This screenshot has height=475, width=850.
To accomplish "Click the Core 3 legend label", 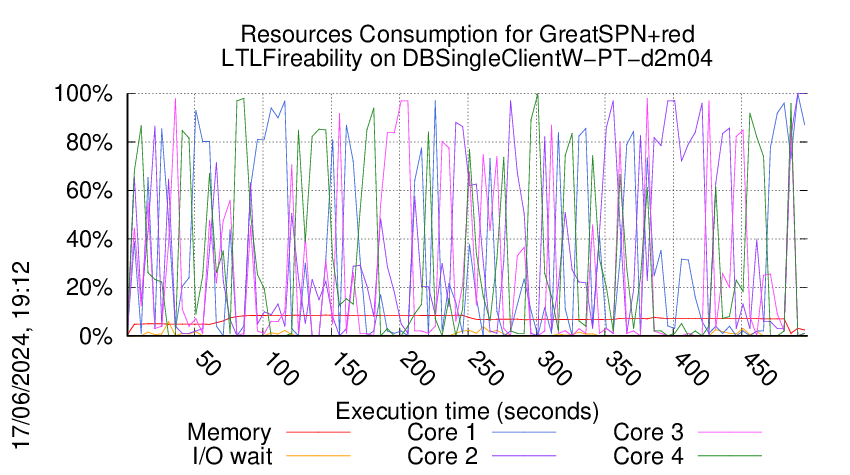I will [648, 433].
